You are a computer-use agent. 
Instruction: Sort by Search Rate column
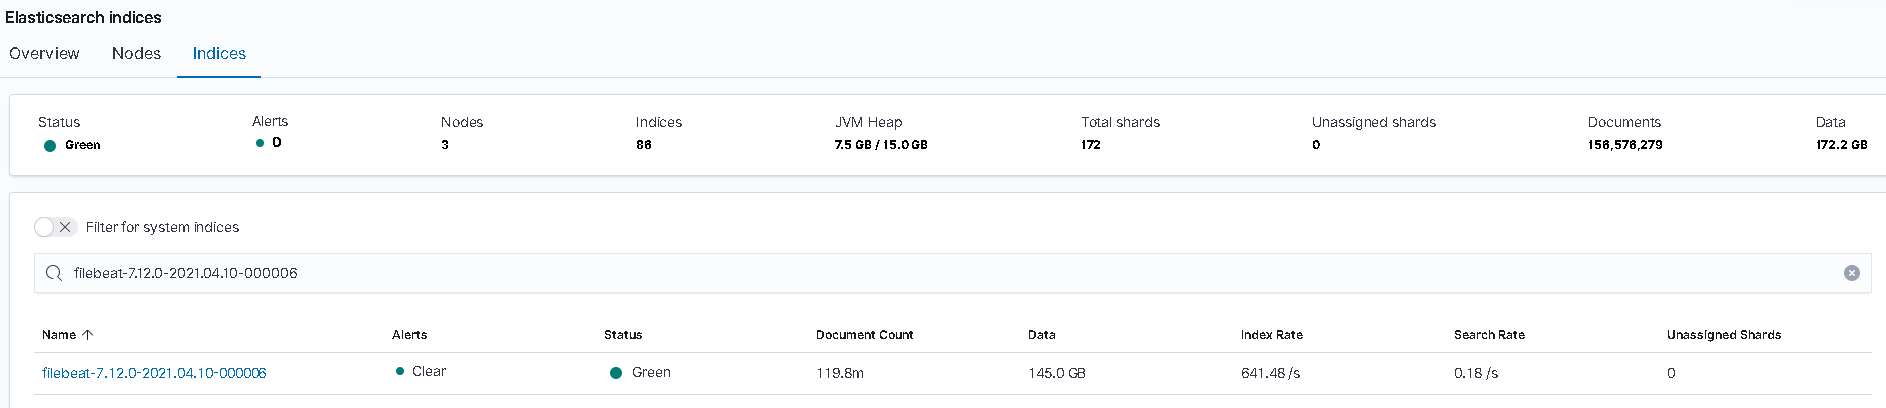[1489, 335]
